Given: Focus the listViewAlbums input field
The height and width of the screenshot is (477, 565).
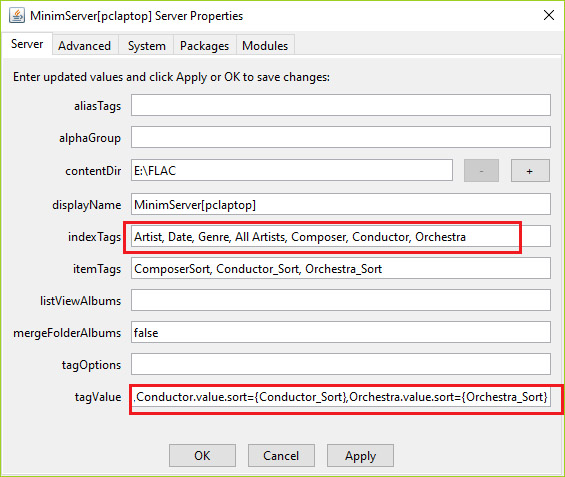Looking at the screenshot, I should coord(341,300).
